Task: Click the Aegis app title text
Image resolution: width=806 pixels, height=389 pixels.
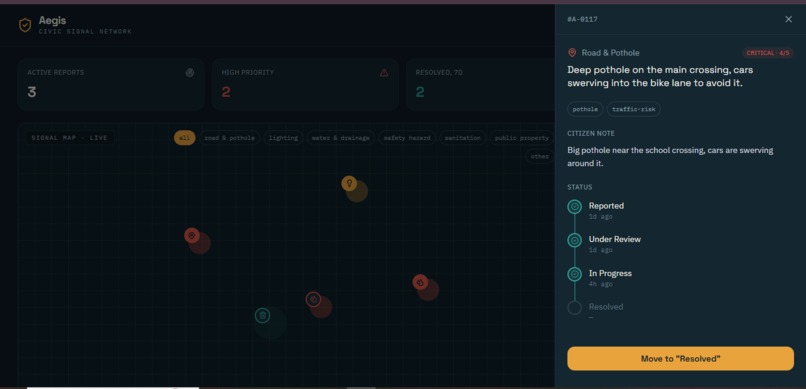Action: [x=52, y=21]
